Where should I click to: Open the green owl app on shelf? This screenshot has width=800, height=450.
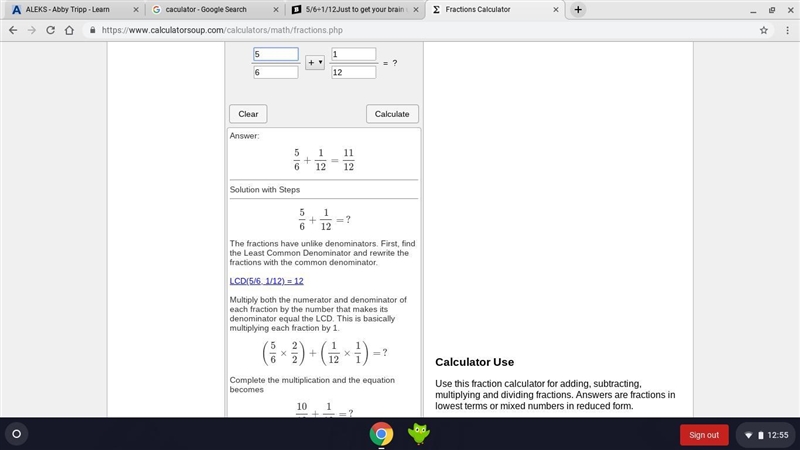pos(418,434)
